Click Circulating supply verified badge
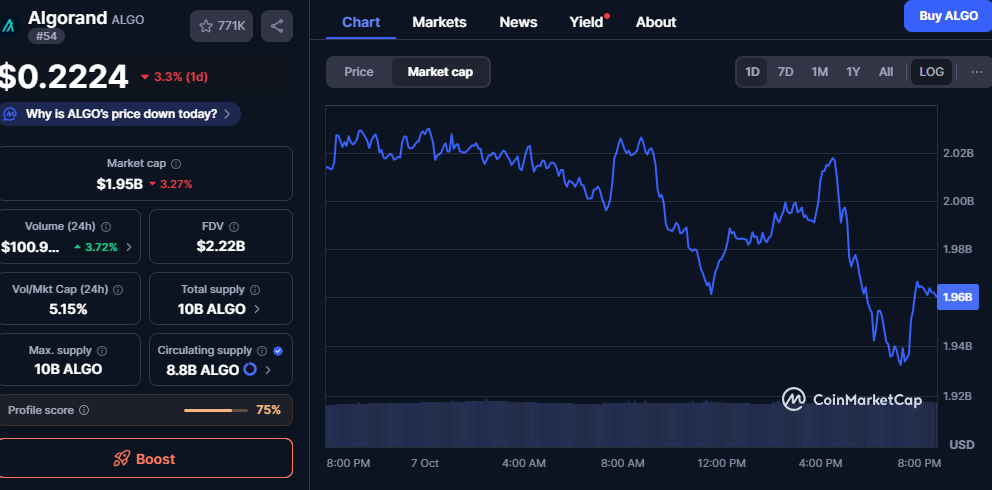Screen dimensions: 992x490 (277, 351)
